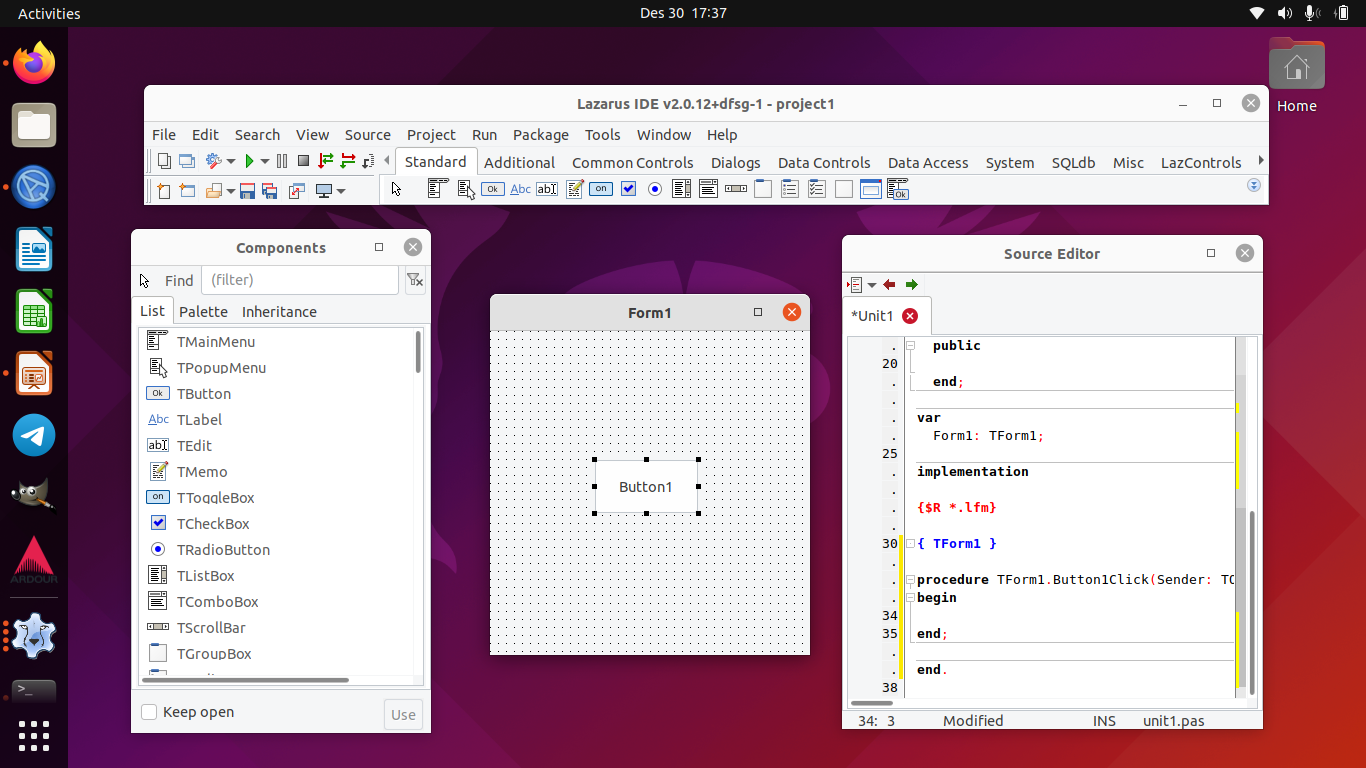Click the View Forms toolbar icon
Screen dimensions: 1366x768
click(x=186, y=161)
